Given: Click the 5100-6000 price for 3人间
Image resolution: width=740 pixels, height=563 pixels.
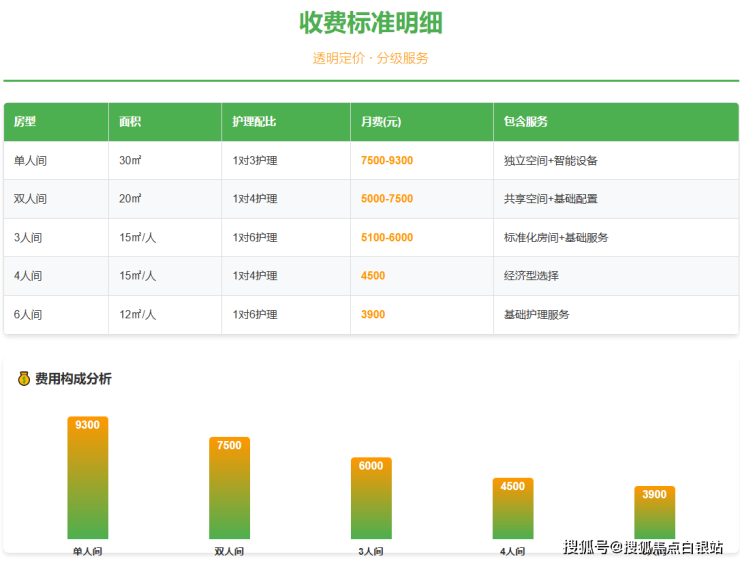Looking at the screenshot, I should (x=387, y=238).
